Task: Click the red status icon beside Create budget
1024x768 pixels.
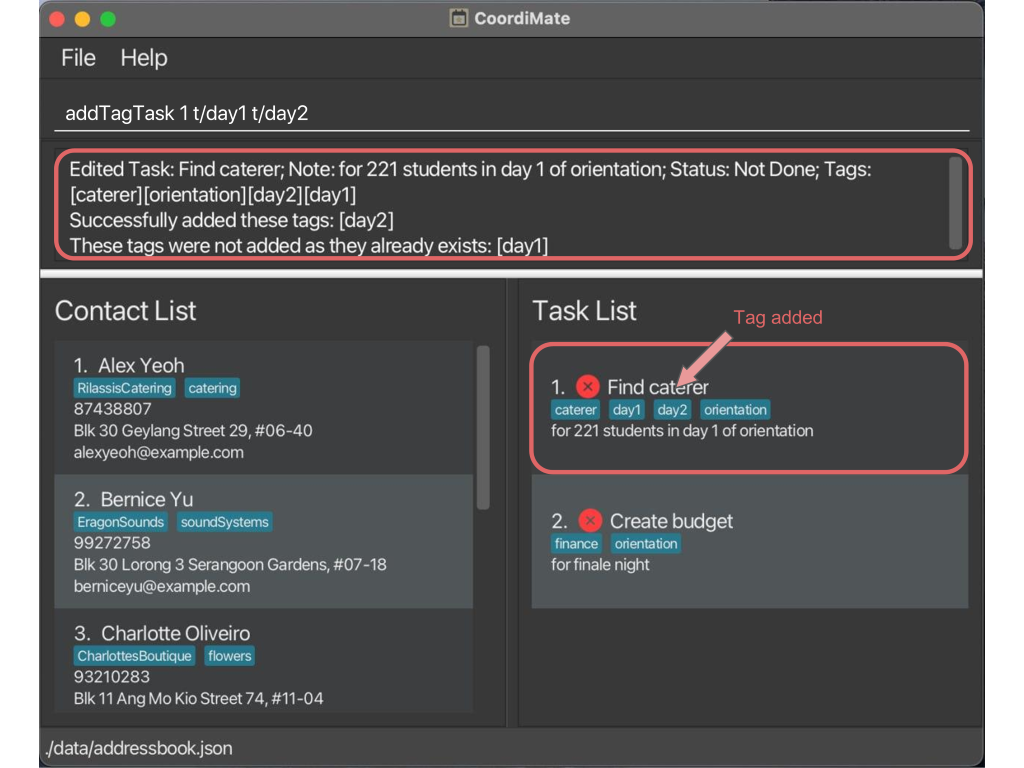Action: pos(590,521)
